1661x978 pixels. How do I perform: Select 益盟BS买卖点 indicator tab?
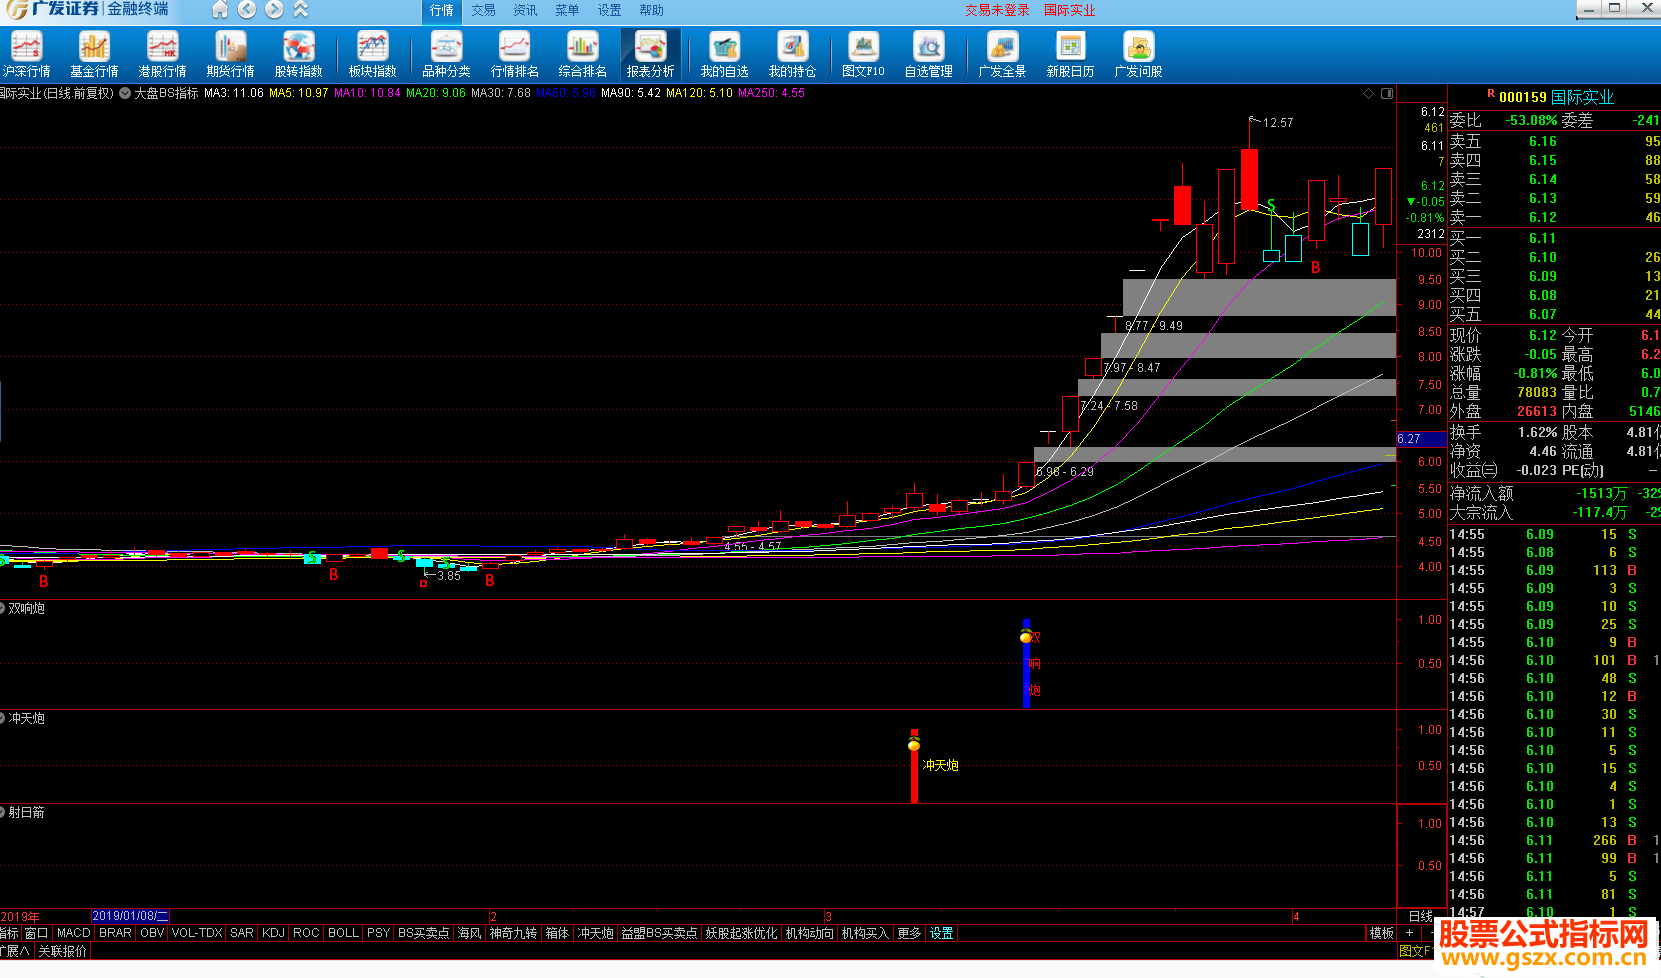659,933
